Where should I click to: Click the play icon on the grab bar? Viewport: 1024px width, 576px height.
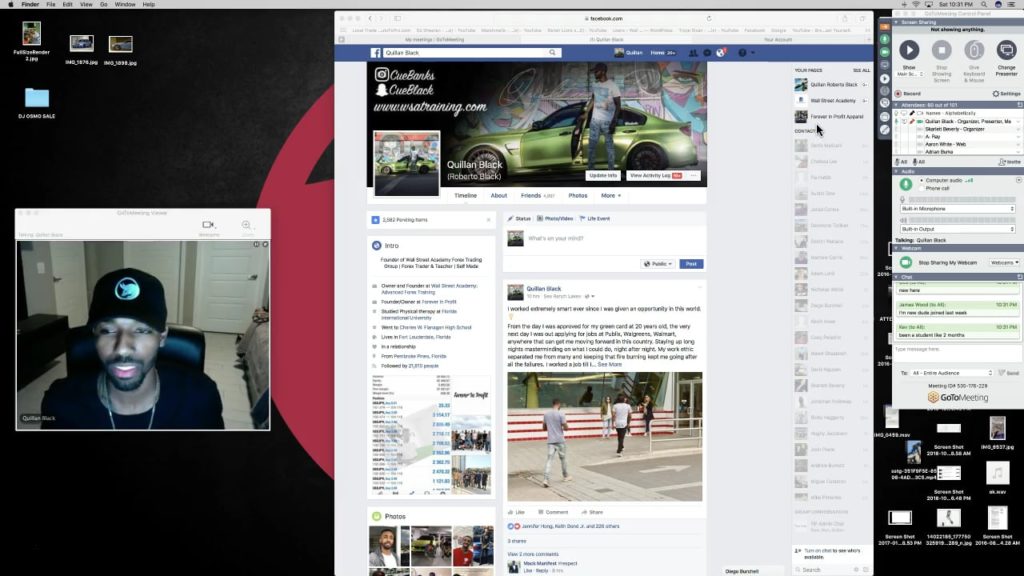click(x=885, y=79)
